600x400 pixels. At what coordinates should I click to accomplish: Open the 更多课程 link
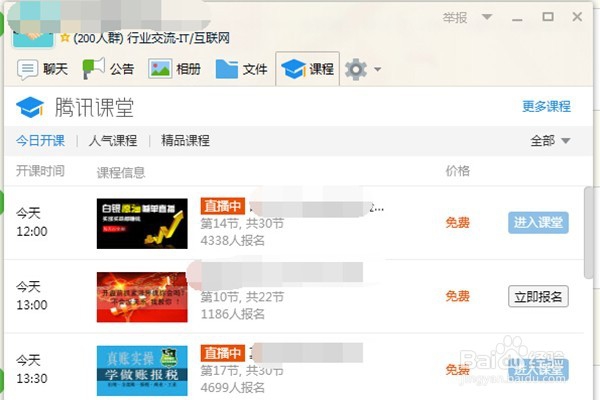point(546,106)
